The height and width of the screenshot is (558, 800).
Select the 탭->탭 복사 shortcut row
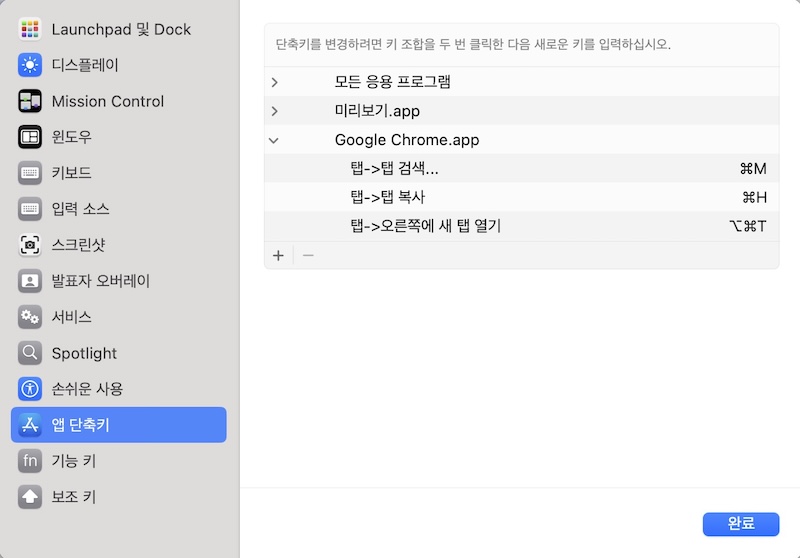point(521,197)
